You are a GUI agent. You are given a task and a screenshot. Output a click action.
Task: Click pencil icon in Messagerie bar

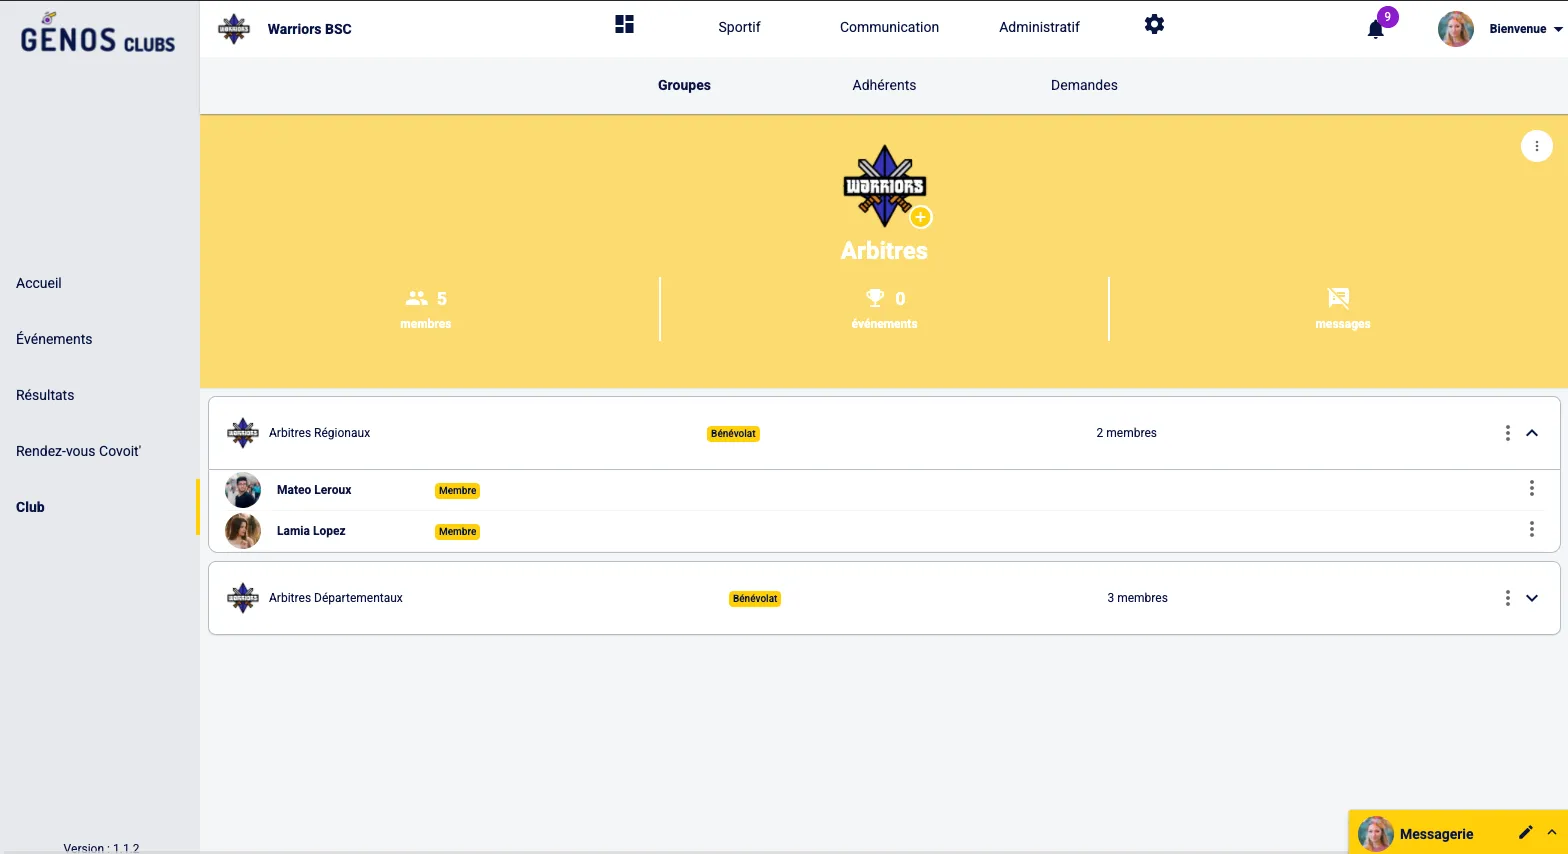pyautogui.click(x=1525, y=832)
